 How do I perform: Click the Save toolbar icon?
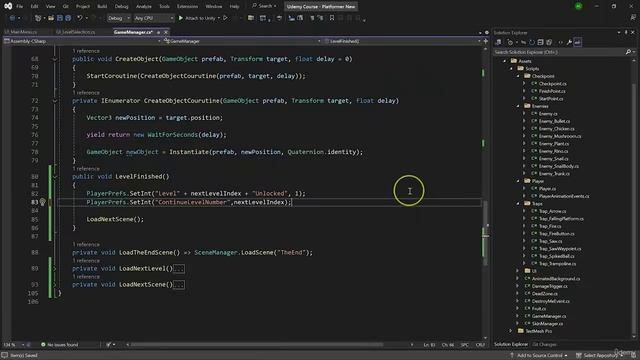coord(60,18)
